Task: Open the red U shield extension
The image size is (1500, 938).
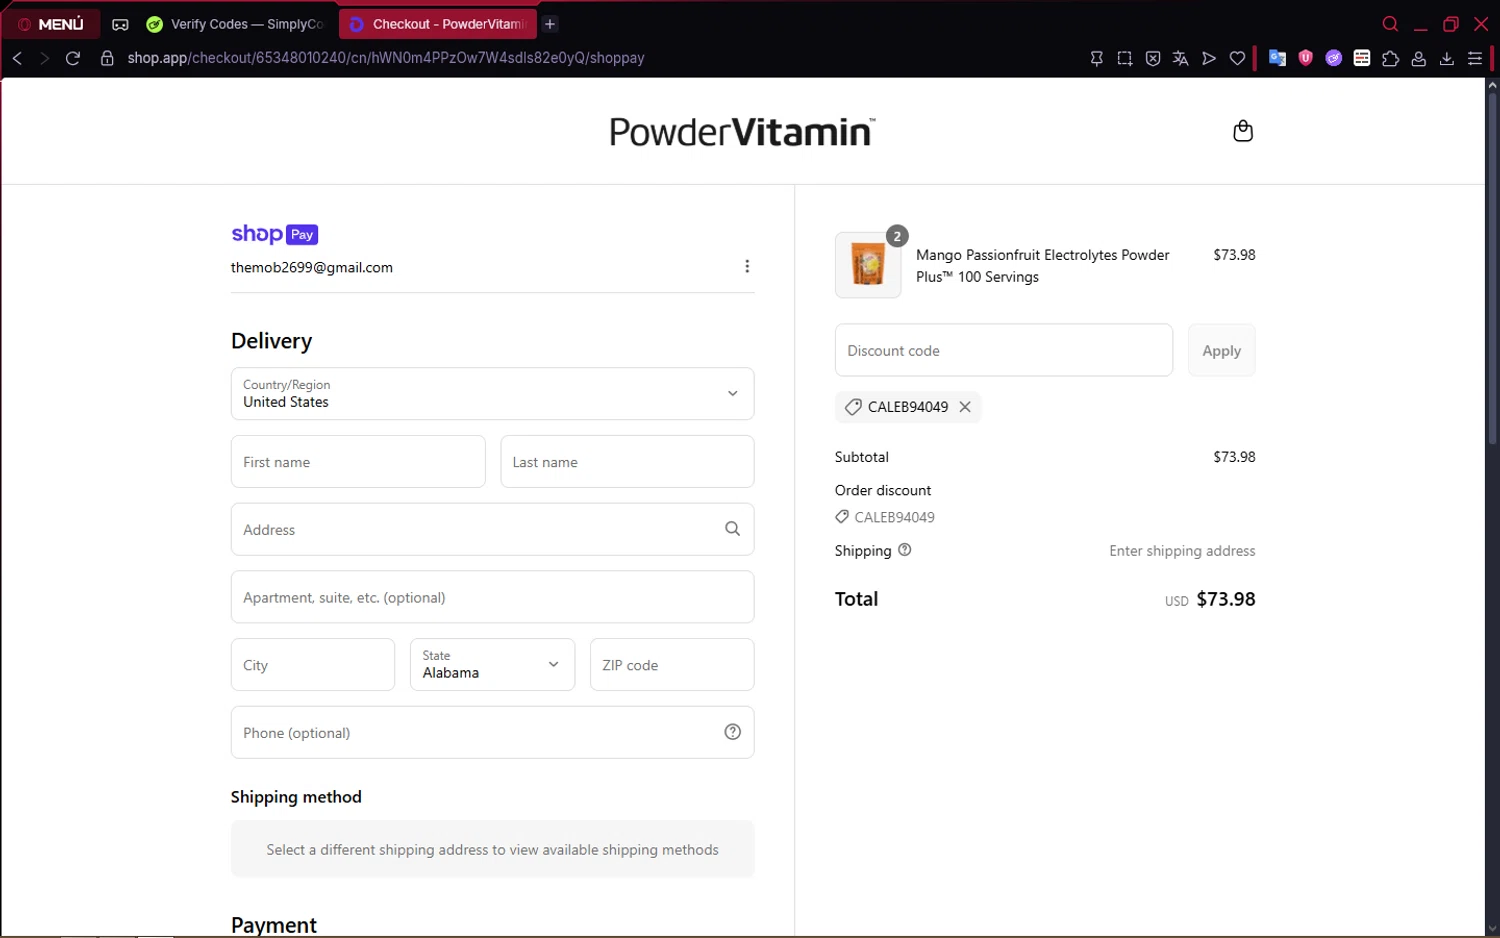Action: coord(1305,58)
